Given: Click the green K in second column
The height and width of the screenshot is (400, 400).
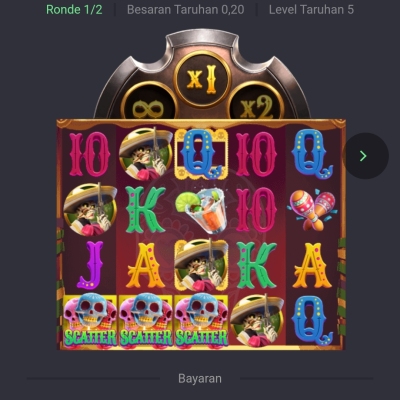Looking at the screenshot, I should click(x=145, y=210).
